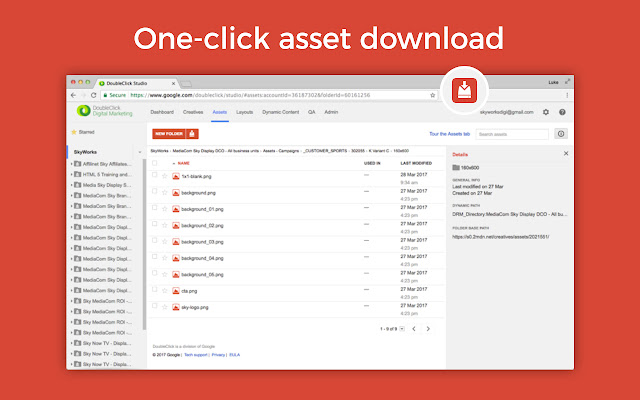Click the skyworksdigi@gmail.com account name

point(507,112)
